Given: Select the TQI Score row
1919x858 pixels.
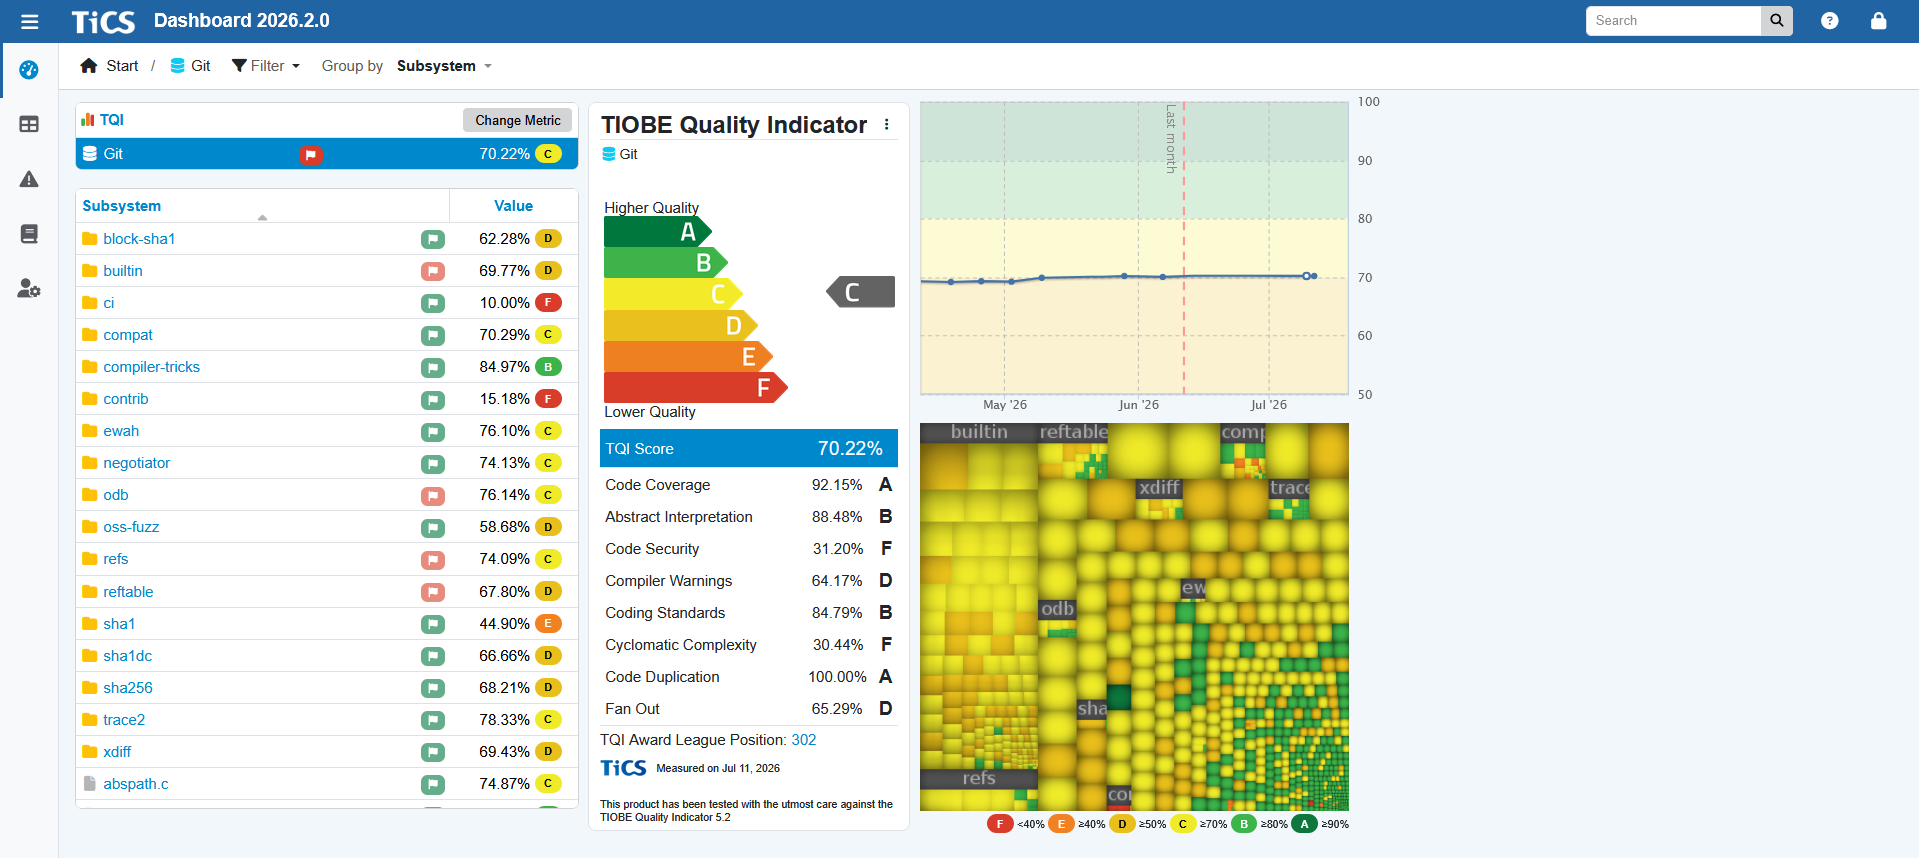Looking at the screenshot, I should [749, 448].
